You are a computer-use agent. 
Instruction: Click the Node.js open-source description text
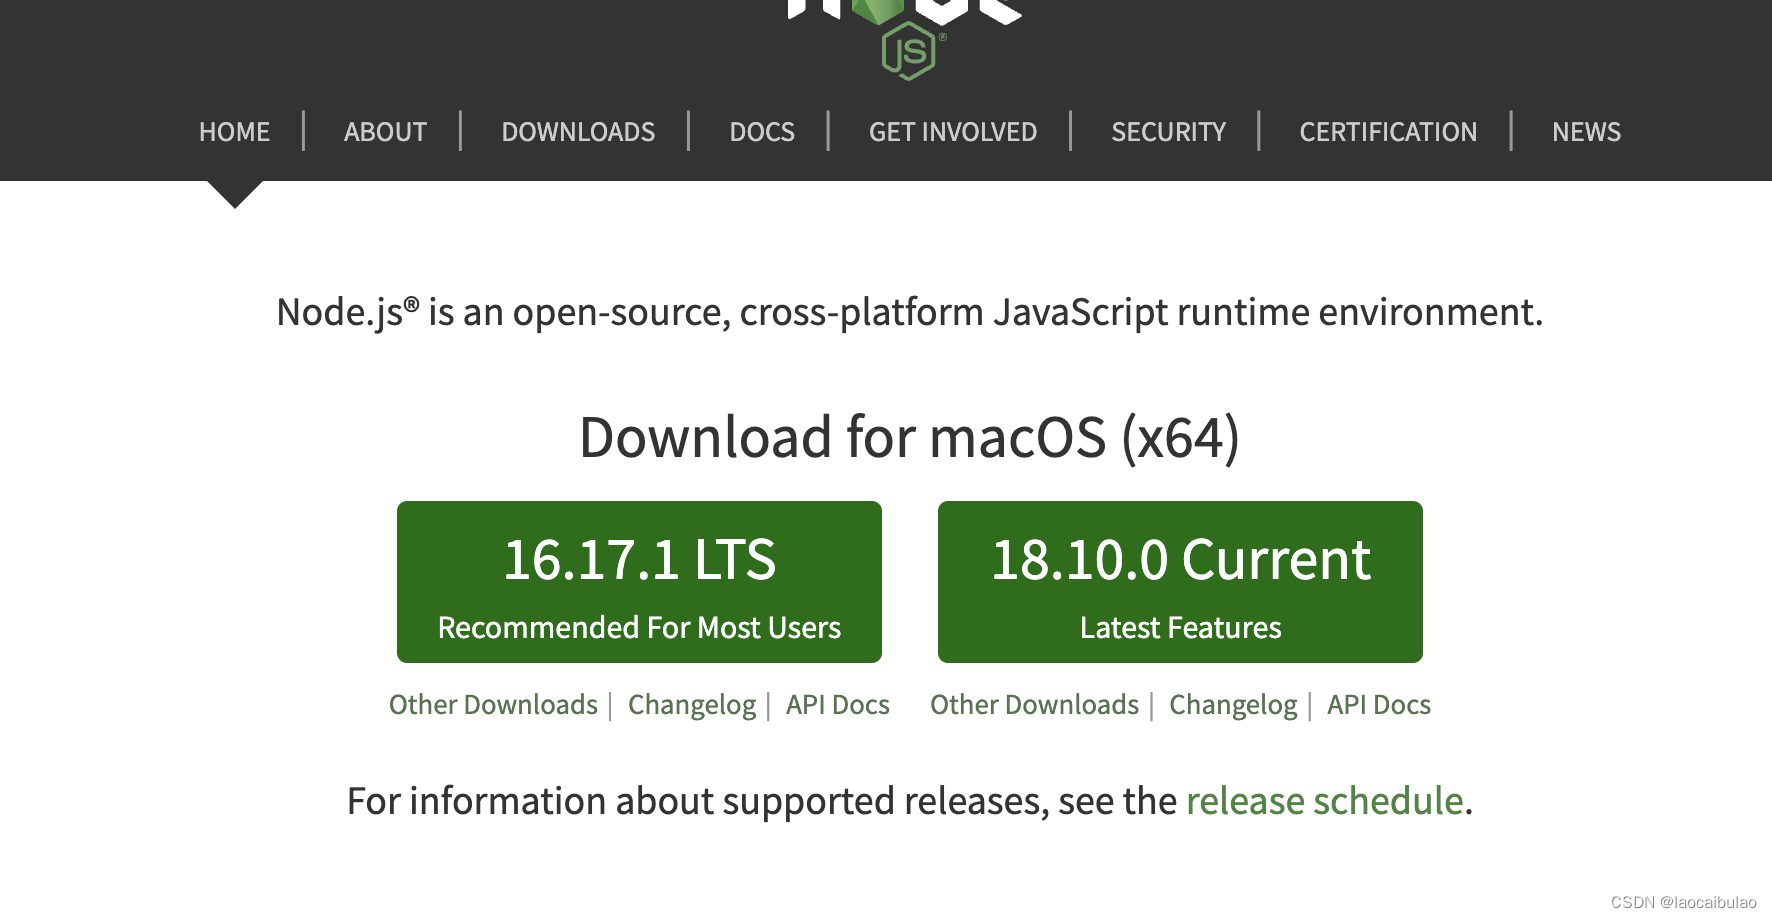909,312
